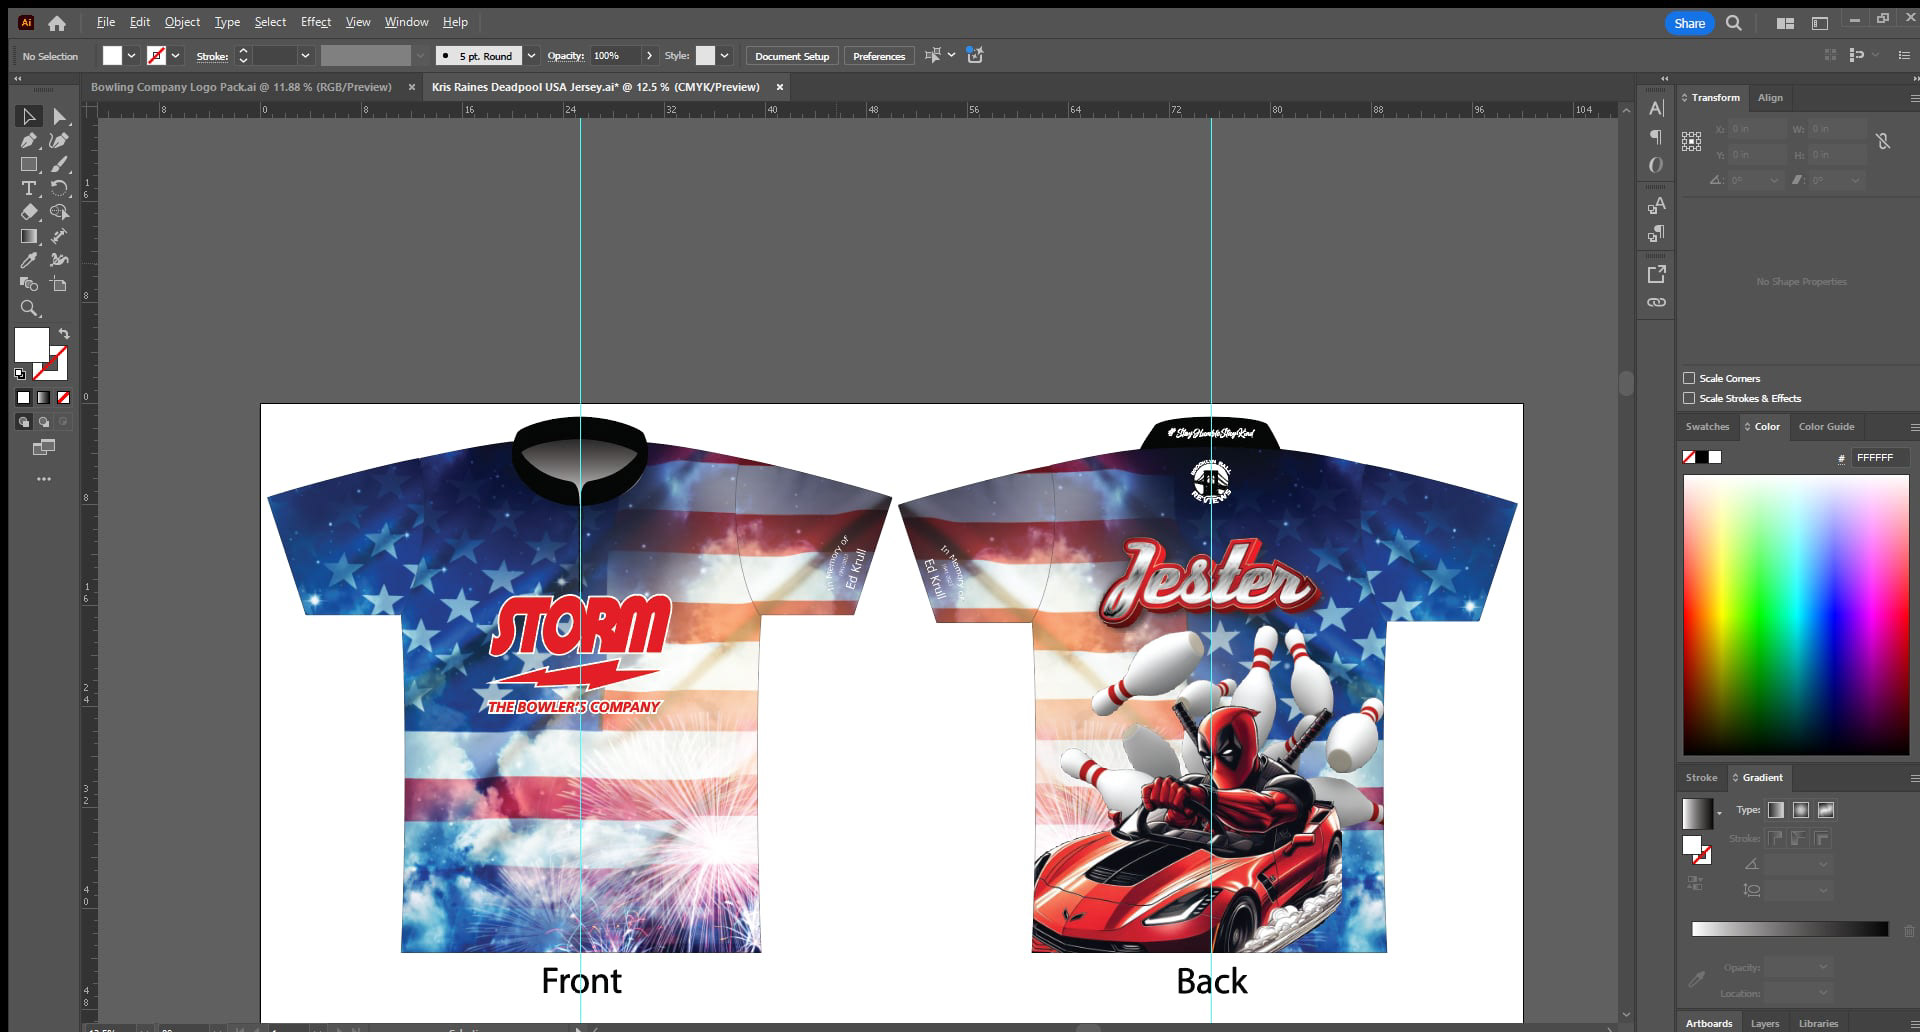
Task: Open Stroke weight dropdown
Action: click(305, 56)
